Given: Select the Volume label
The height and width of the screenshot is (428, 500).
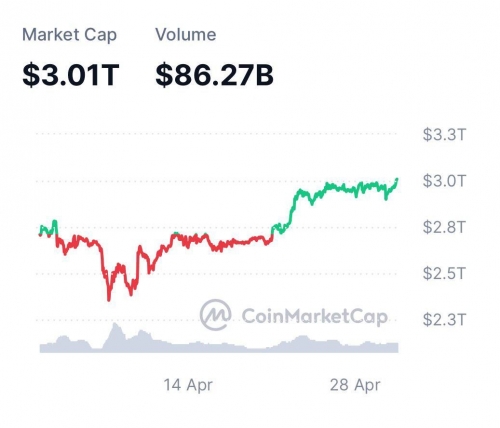Looking at the screenshot, I should pos(186,35).
